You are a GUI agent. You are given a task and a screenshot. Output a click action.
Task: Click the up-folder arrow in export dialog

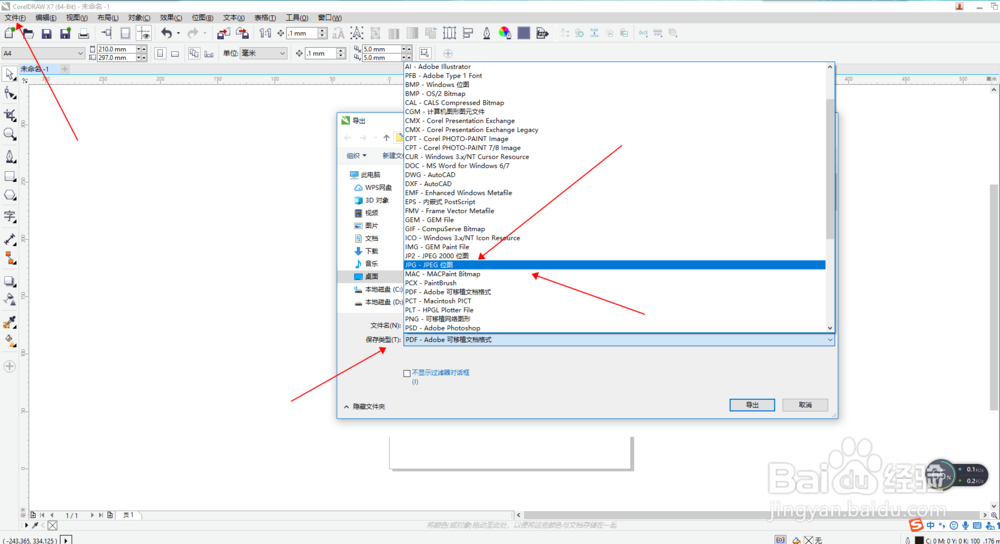click(x=386, y=138)
